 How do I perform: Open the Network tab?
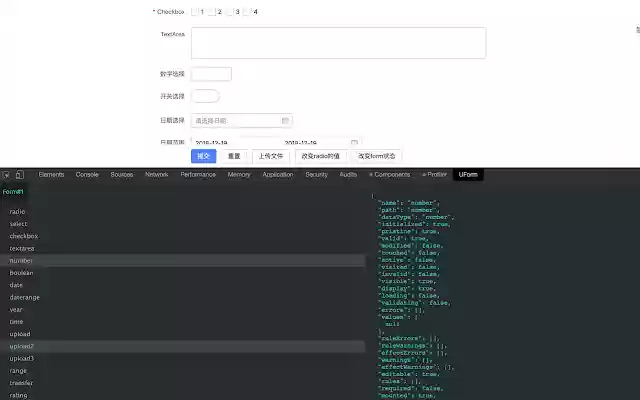click(x=157, y=175)
